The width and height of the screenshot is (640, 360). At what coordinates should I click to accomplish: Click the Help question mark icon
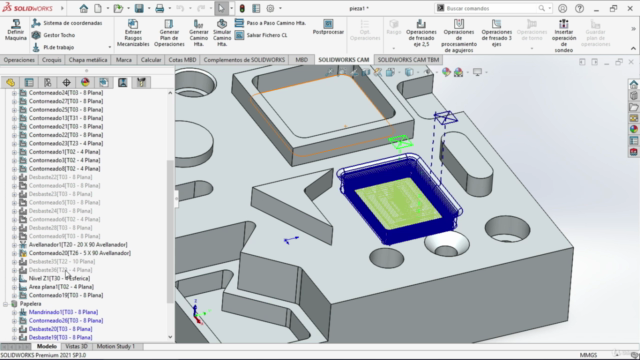pyautogui.click(x=579, y=8)
